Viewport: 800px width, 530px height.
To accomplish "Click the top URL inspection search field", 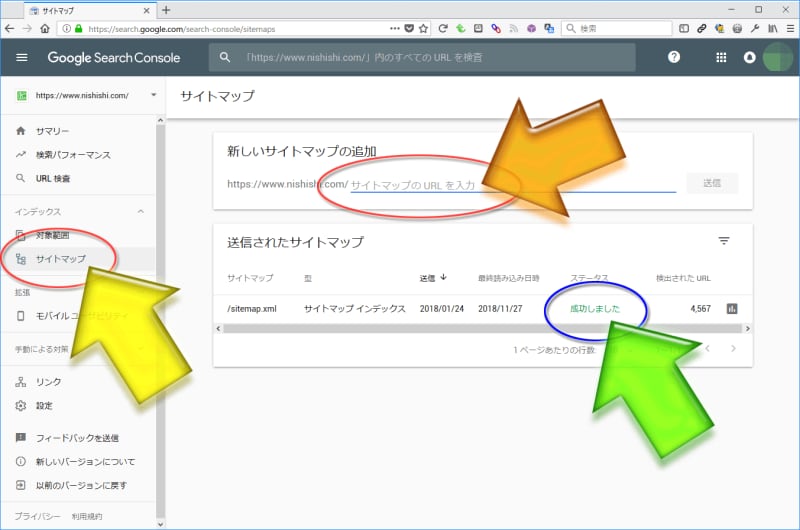I will pyautogui.click(x=422, y=57).
